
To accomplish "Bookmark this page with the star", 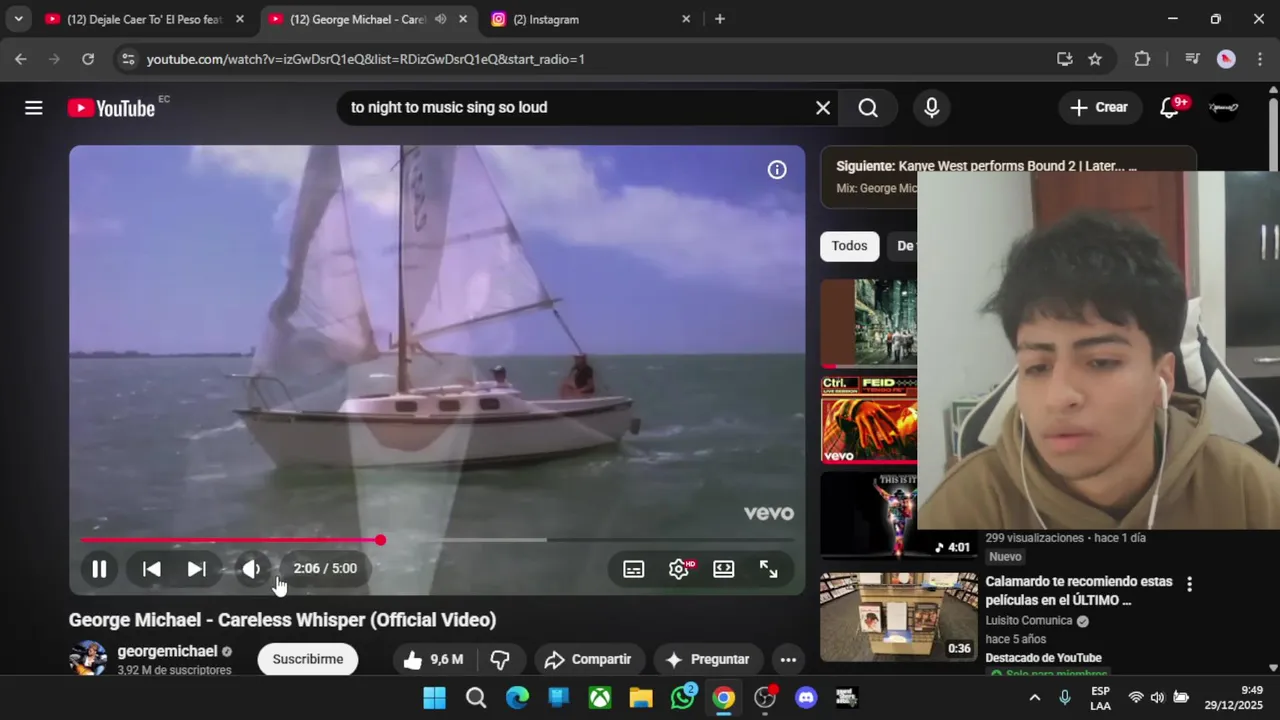I will pos(1095,59).
